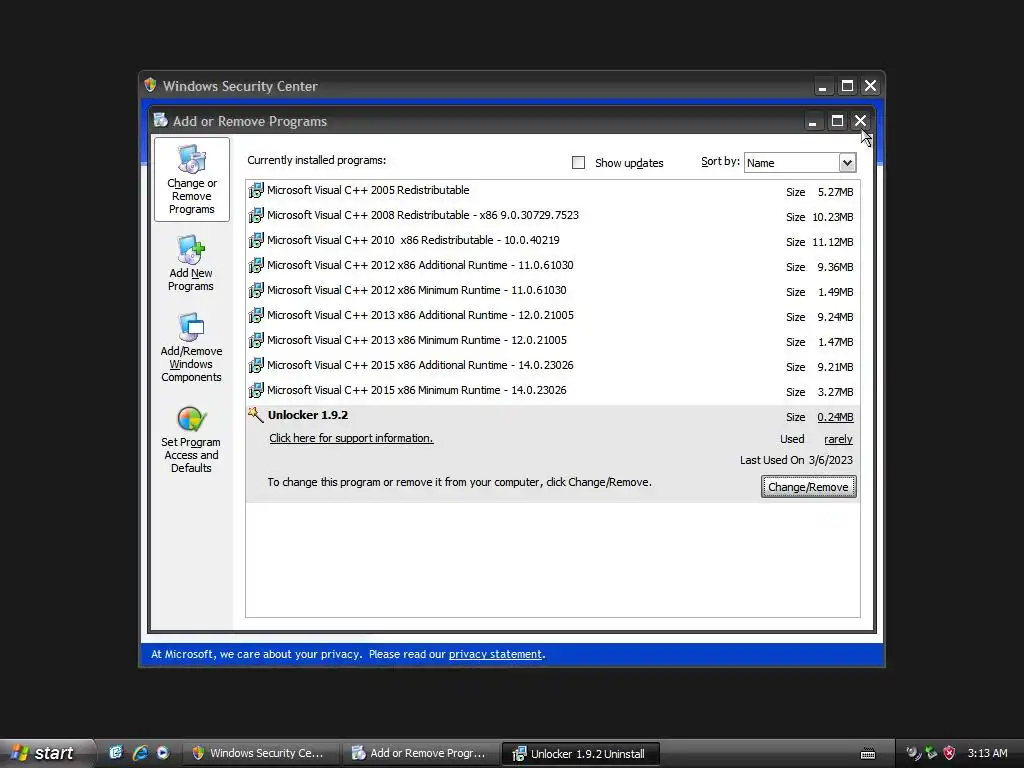Click red security shield tray icon
1024x768 pixels.
tap(950, 753)
